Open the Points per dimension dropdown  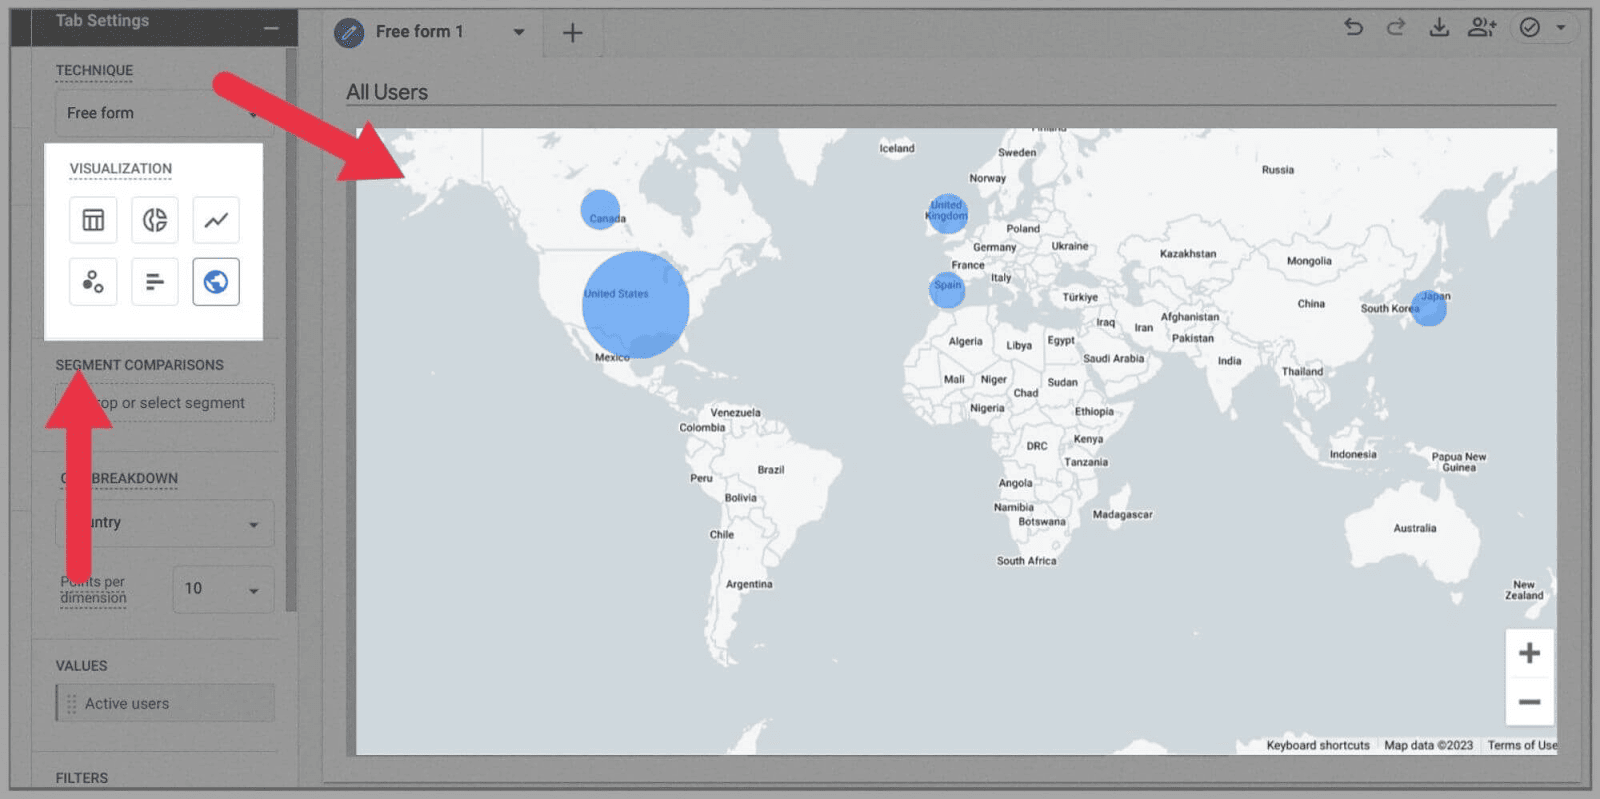222,589
